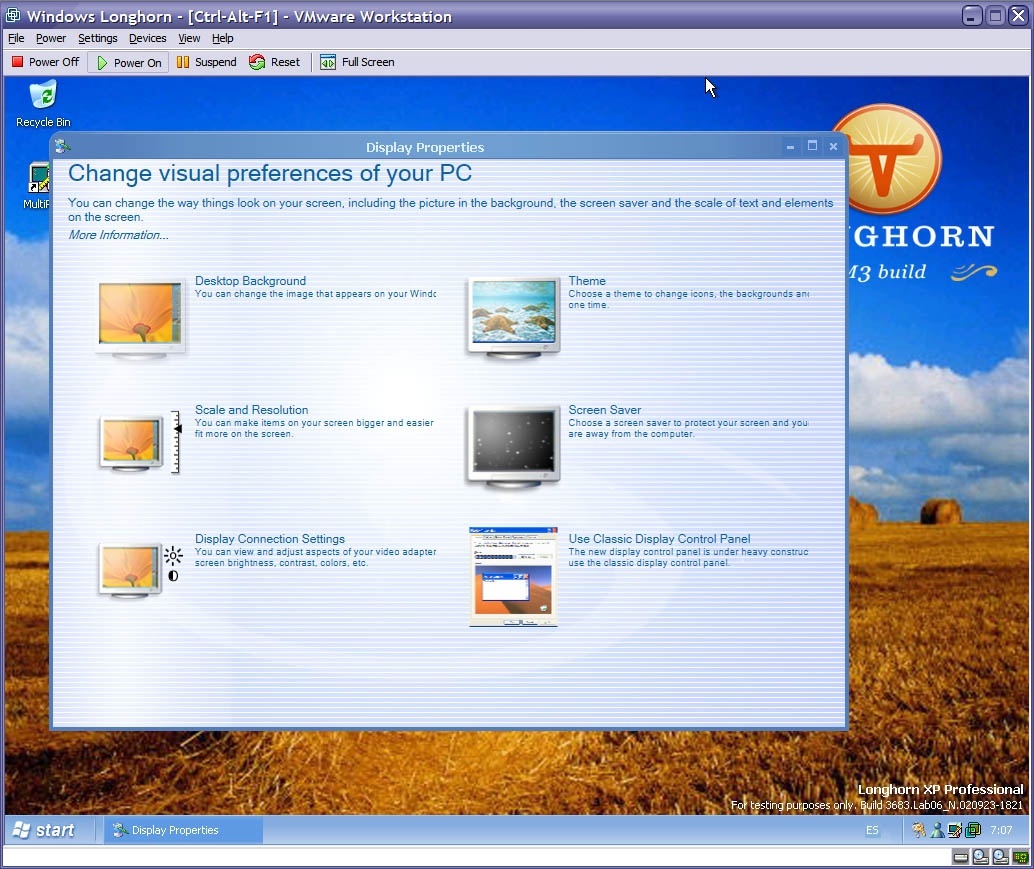Open the Classic Display Control Panel thumbnail
Screen dimensions: 1034x869
coord(512,575)
